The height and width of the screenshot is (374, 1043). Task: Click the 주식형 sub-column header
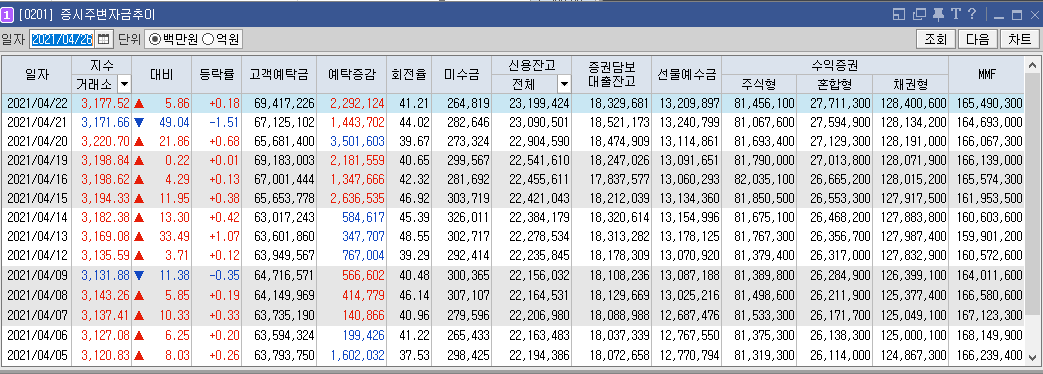coord(759,85)
